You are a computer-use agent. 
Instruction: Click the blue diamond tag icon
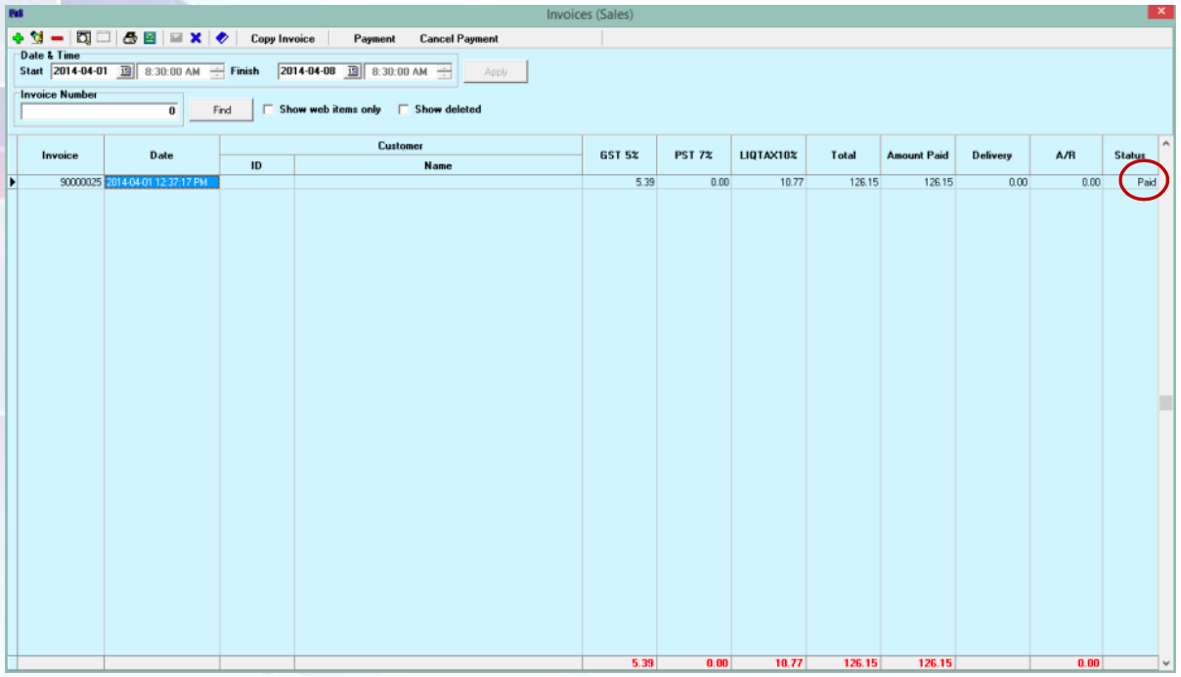tap(221, 38)
